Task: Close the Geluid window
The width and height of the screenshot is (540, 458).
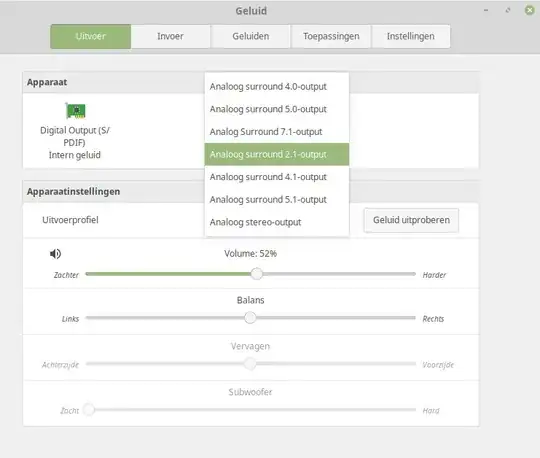Action: pos(530,10)
